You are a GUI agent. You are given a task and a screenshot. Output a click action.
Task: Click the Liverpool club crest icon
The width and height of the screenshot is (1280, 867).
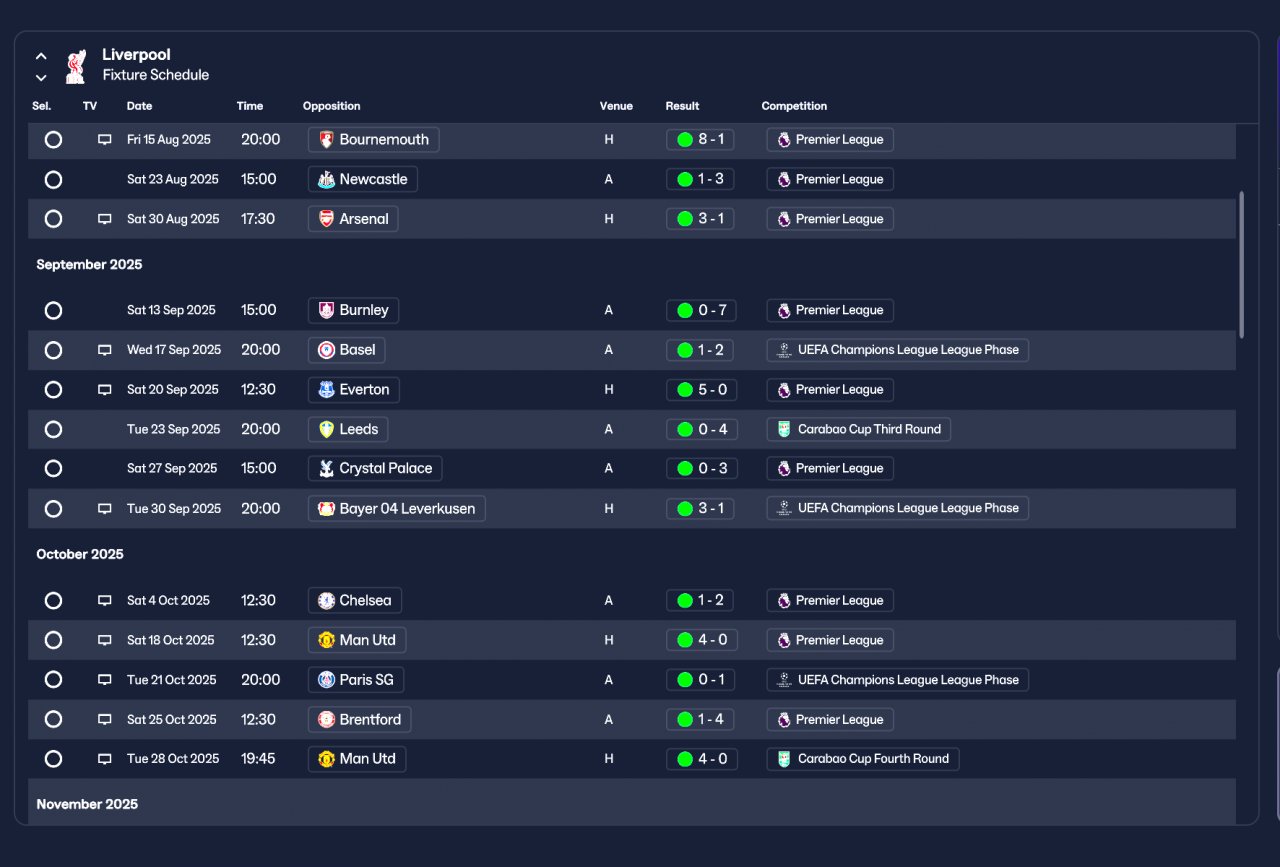tap(75, 67)
